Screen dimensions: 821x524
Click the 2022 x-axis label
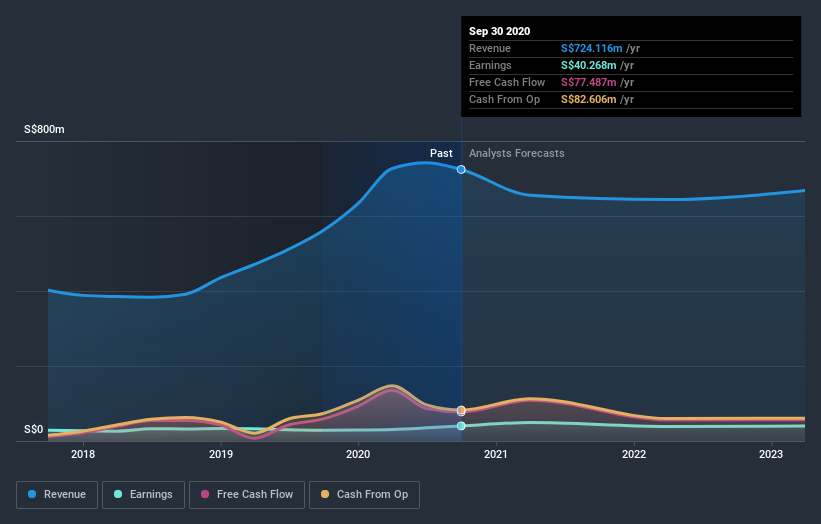(x=634, y=454)
